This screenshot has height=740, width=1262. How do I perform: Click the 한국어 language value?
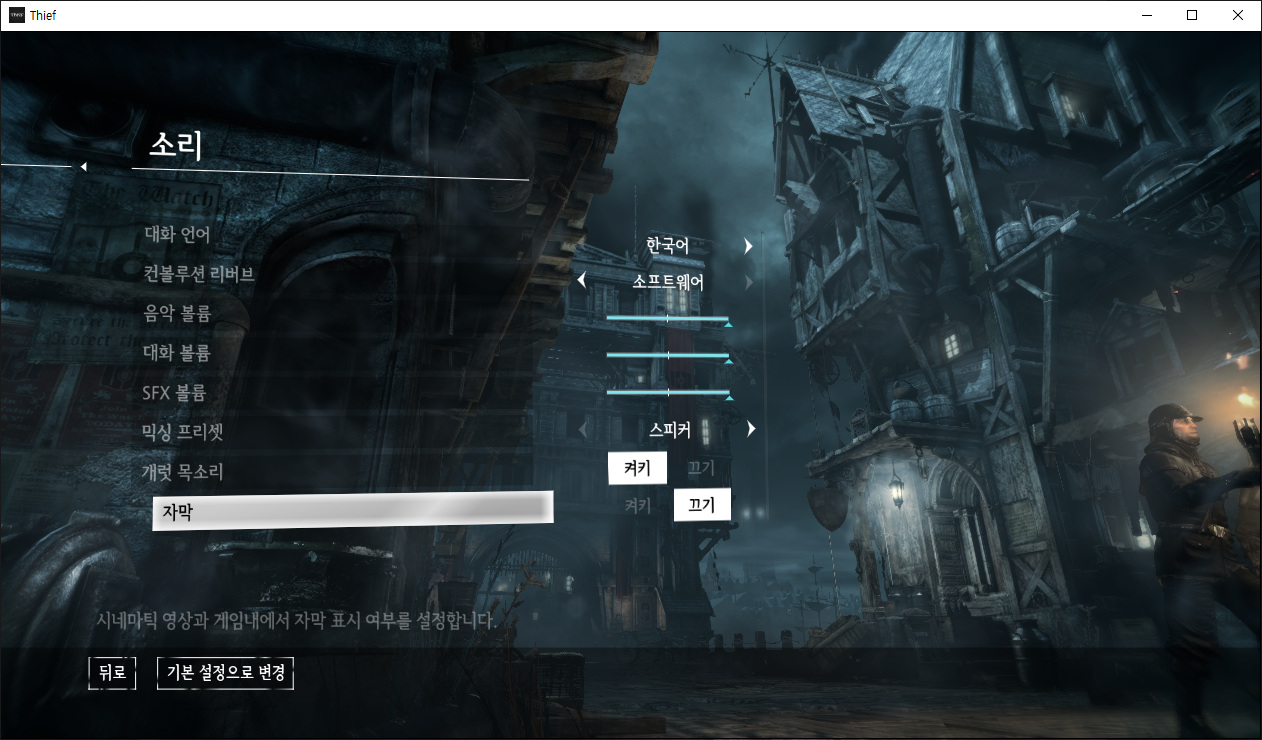coord(667,245)
